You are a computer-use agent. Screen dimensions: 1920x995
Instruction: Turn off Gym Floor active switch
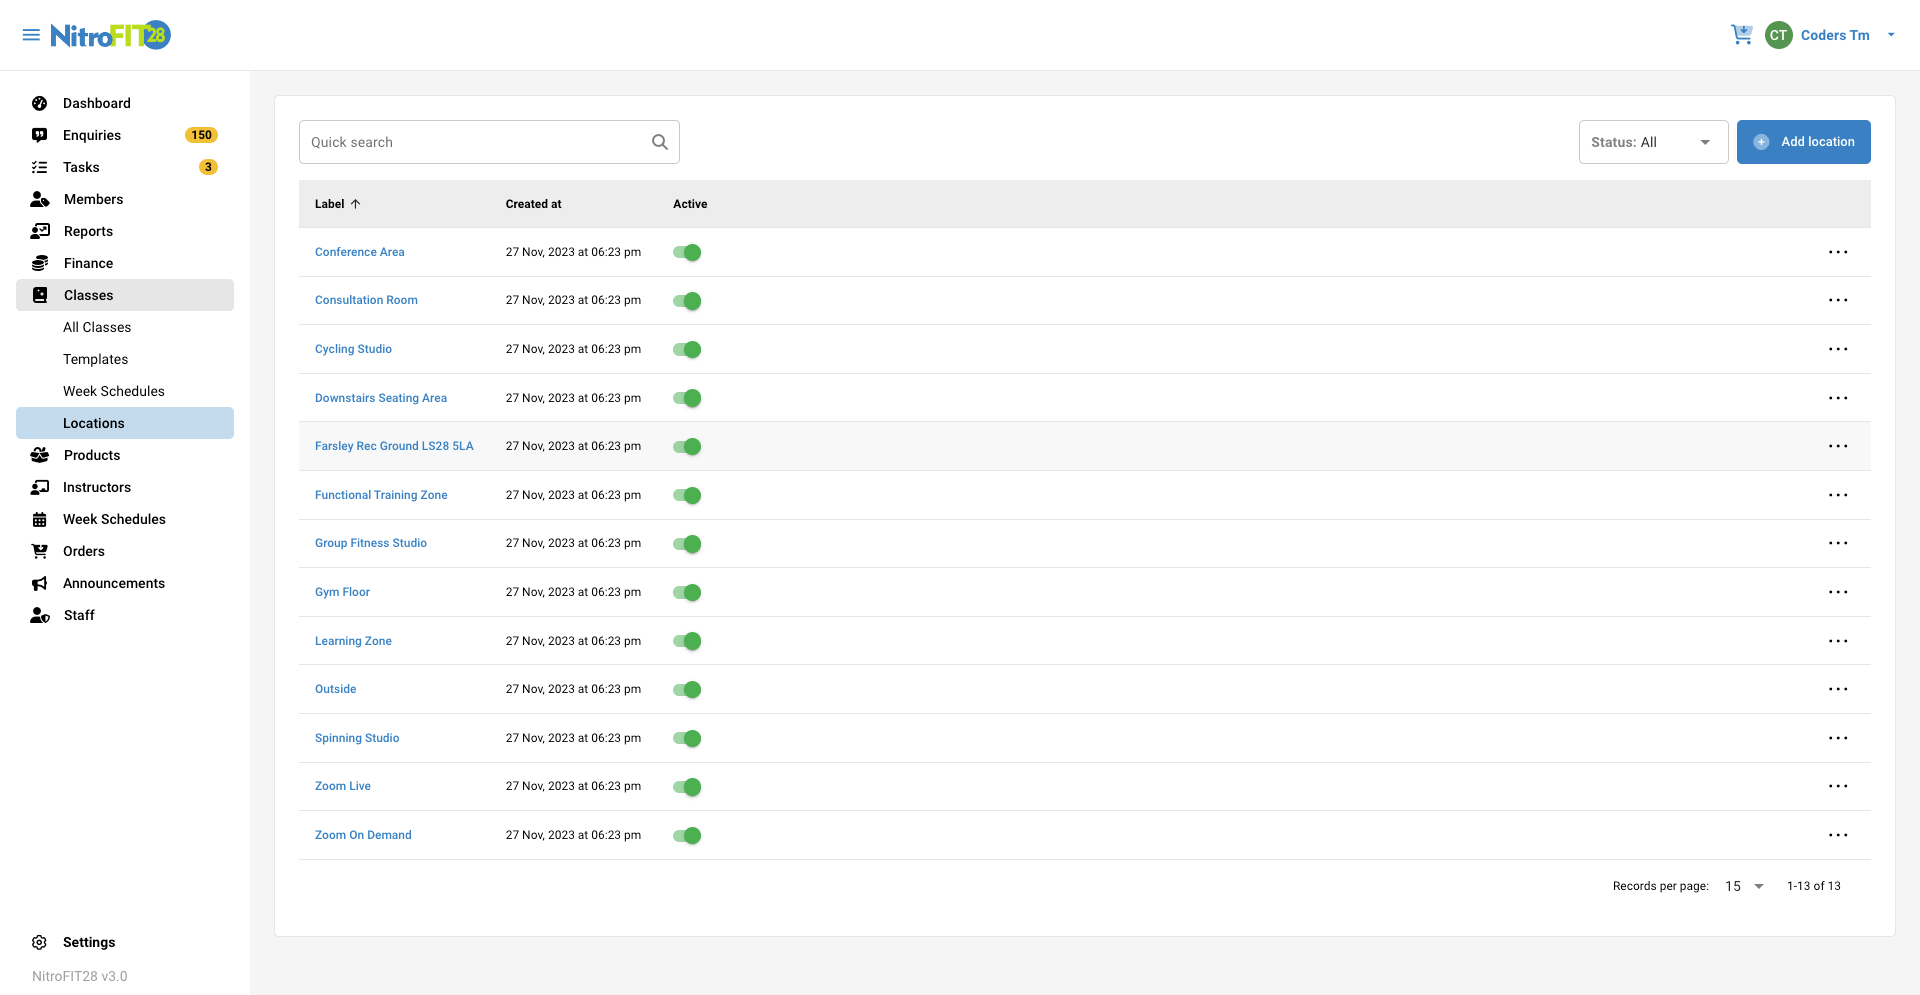pyautogui.click(x=687, y=592)
